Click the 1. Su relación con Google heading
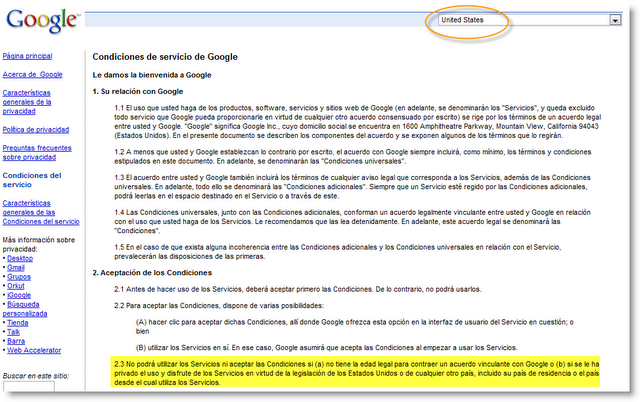This screenshot has width=640, height=402. click(138, 91)
